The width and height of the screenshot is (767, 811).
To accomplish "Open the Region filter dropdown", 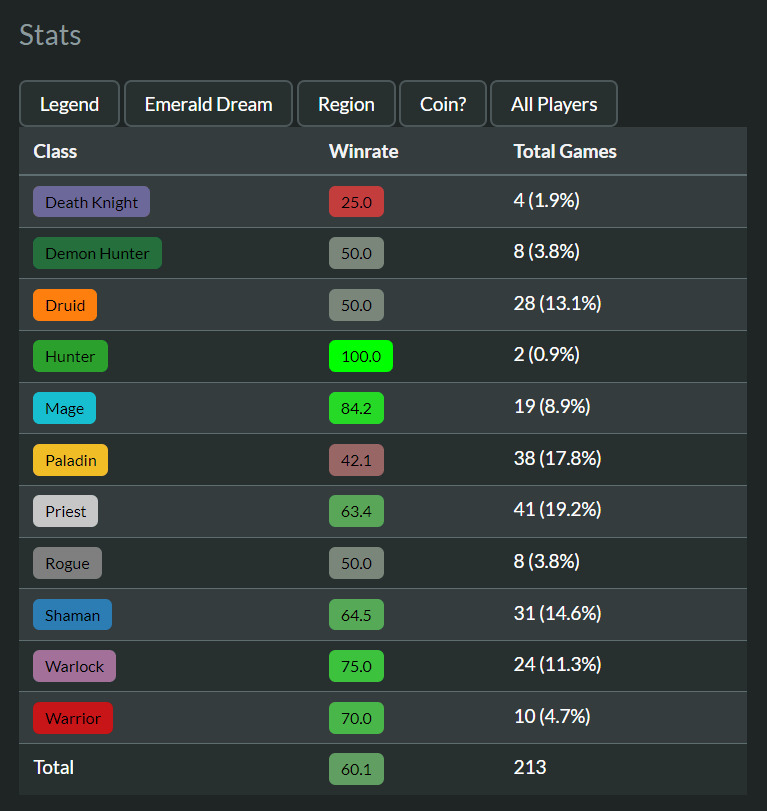I will [346, 104].
